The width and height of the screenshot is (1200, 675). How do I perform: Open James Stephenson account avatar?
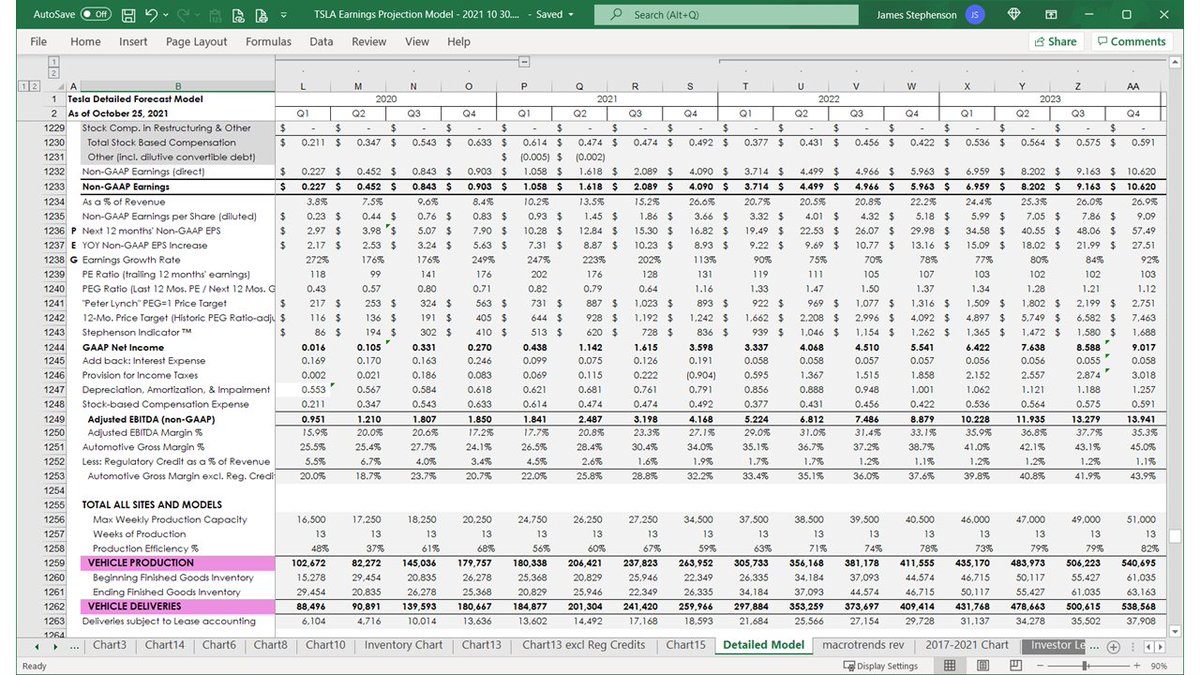click(x=977, y=15)
